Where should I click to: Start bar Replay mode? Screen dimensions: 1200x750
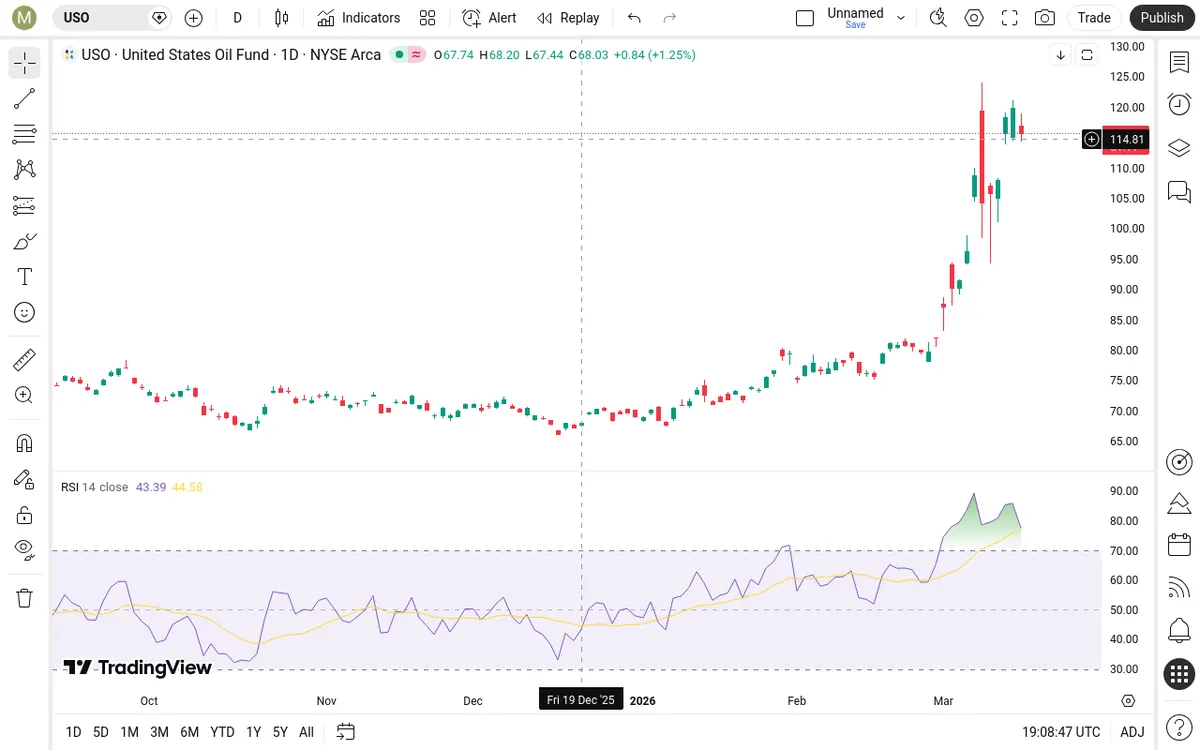click(568, 17)
